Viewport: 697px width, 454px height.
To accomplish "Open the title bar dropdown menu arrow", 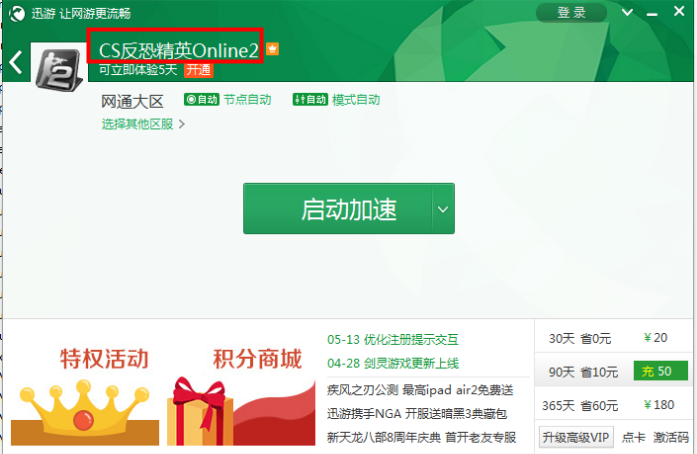I will pyautogui.click(x=627, y=12).
